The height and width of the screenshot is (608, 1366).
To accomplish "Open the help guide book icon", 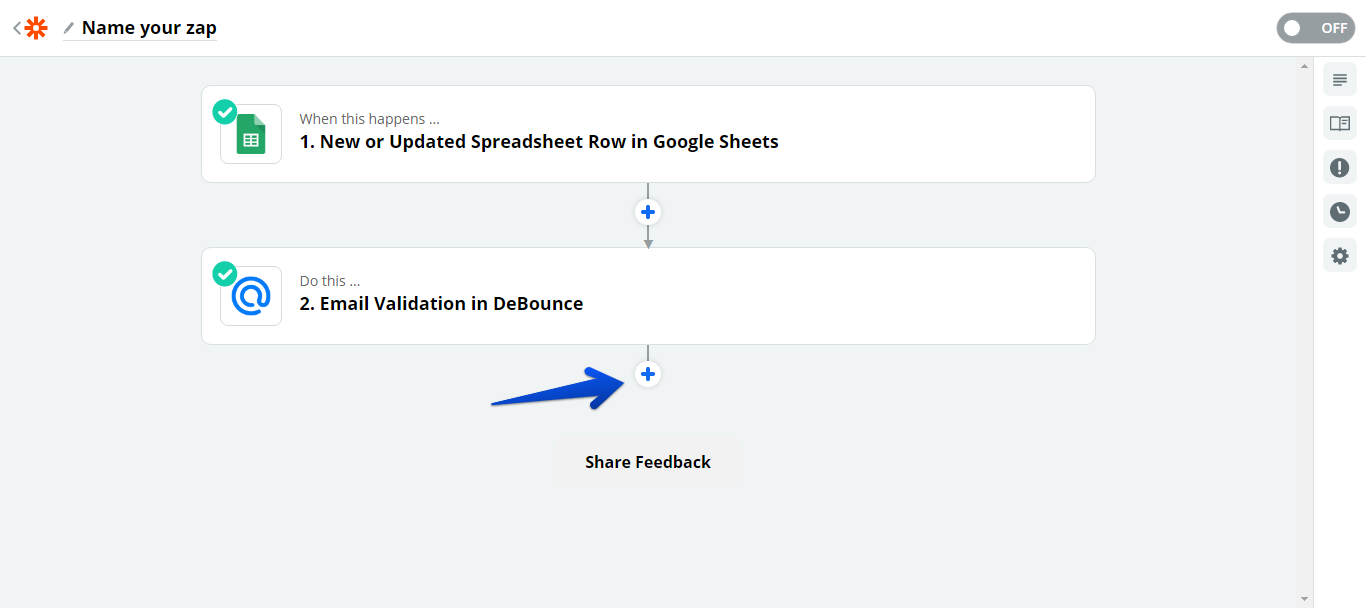I will tap(1339, 123).
